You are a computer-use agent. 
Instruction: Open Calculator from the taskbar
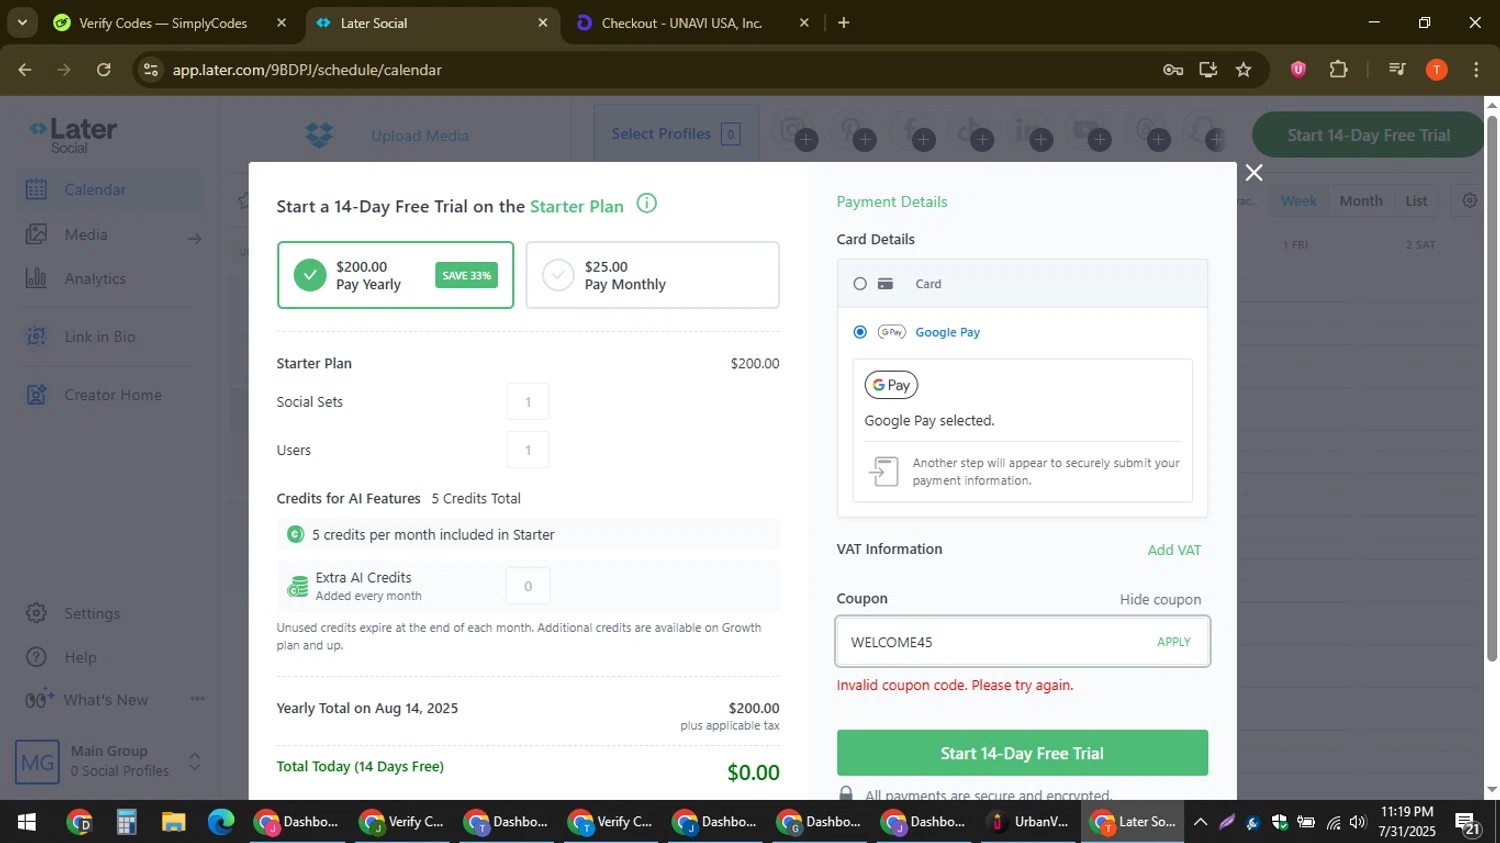(126, 822)
